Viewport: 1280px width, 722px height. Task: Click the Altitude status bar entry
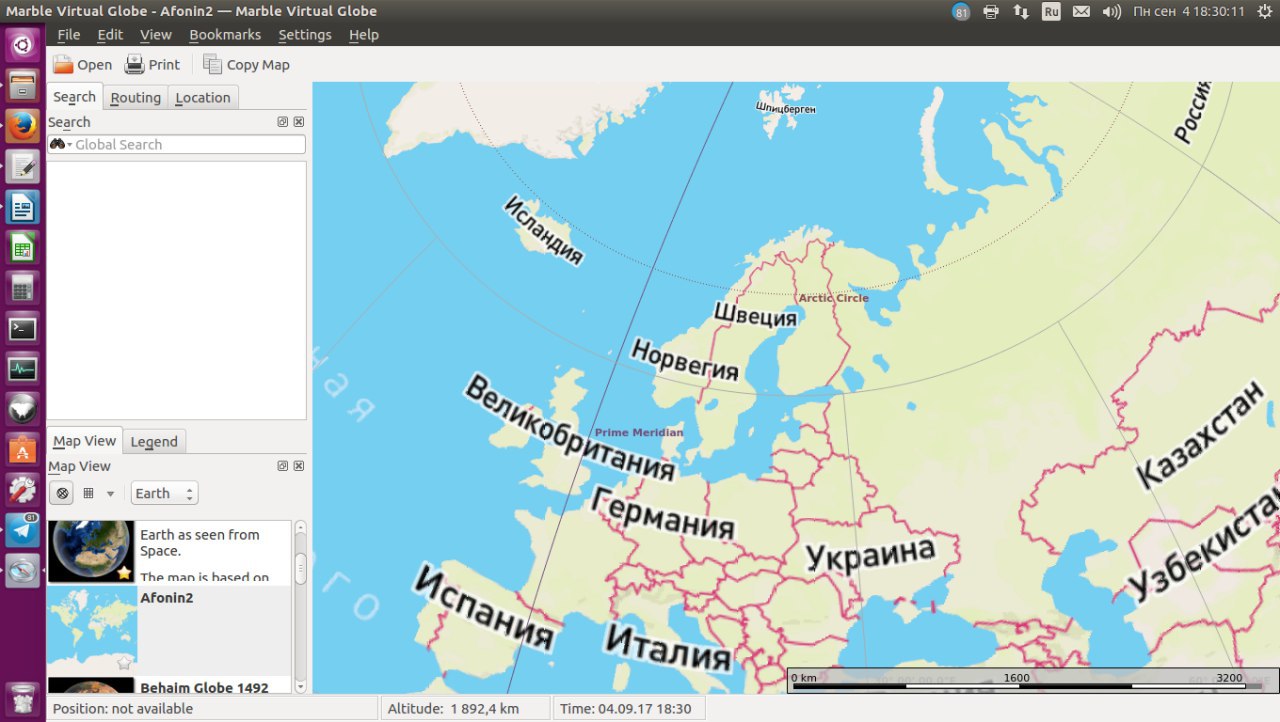pyautogui.click(x=465, y=708)
